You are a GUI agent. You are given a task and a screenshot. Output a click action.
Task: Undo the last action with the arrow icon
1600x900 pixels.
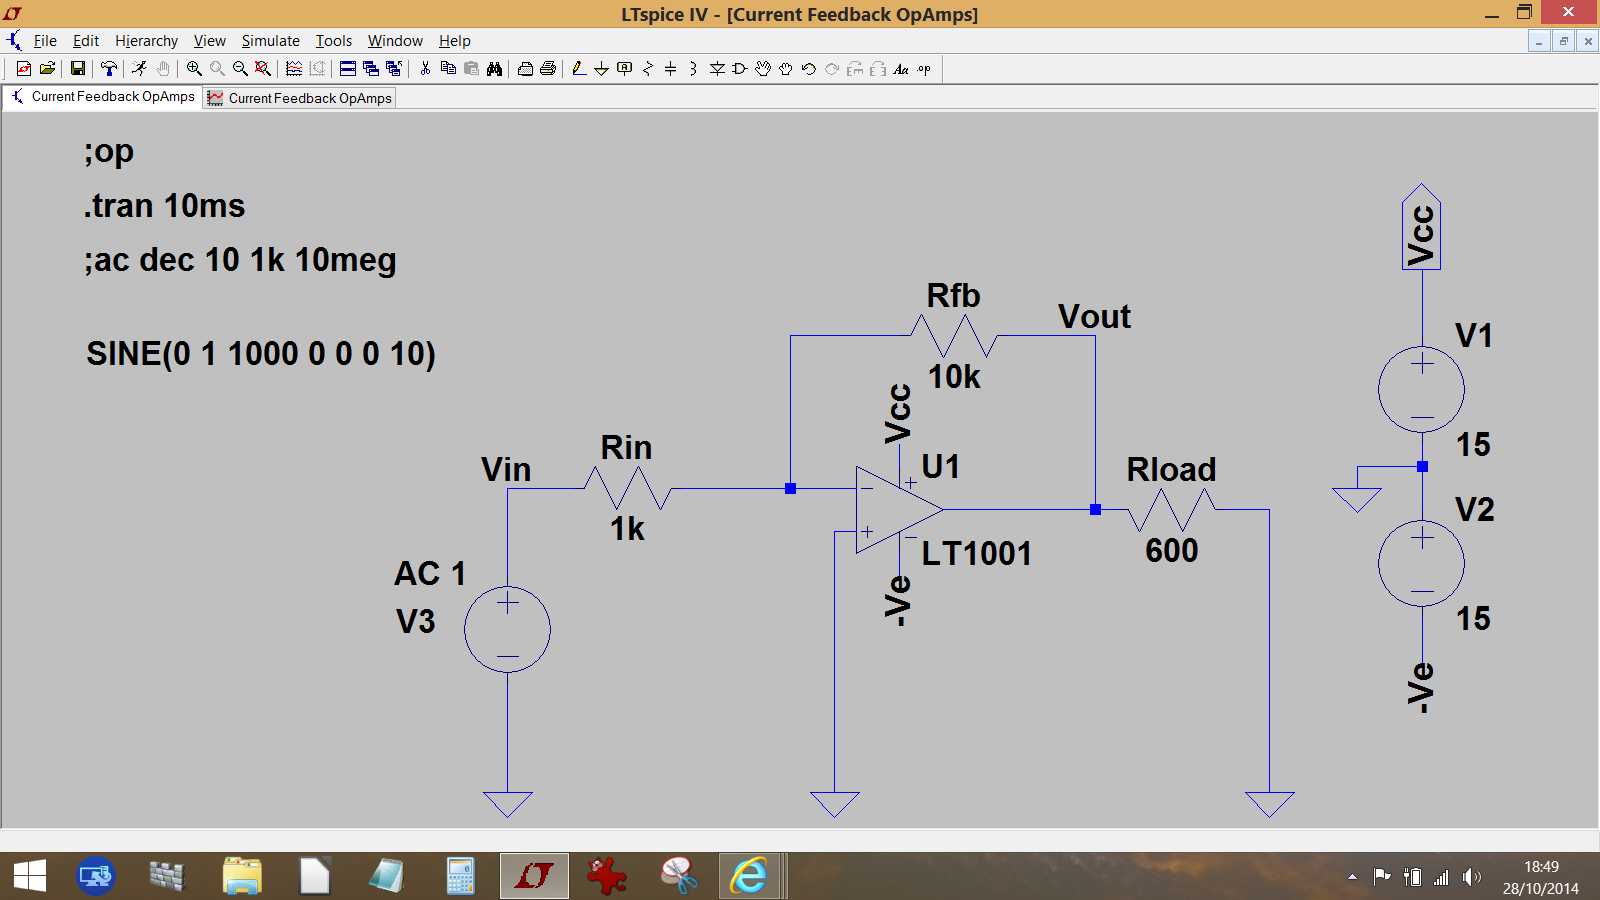click(x=809, y=69)
